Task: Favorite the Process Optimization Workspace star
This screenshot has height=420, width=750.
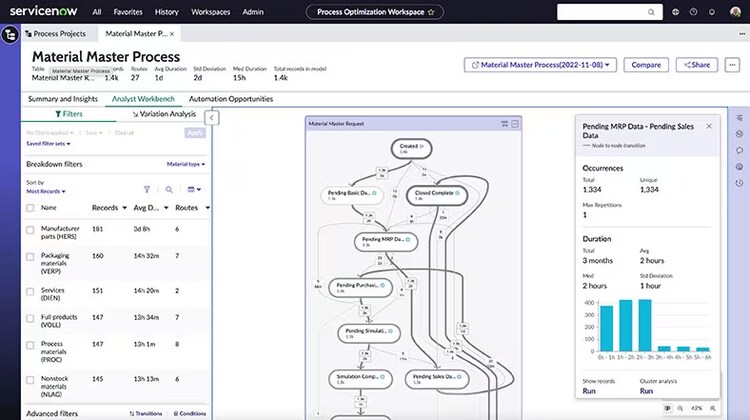Action: tap(431, 12)
